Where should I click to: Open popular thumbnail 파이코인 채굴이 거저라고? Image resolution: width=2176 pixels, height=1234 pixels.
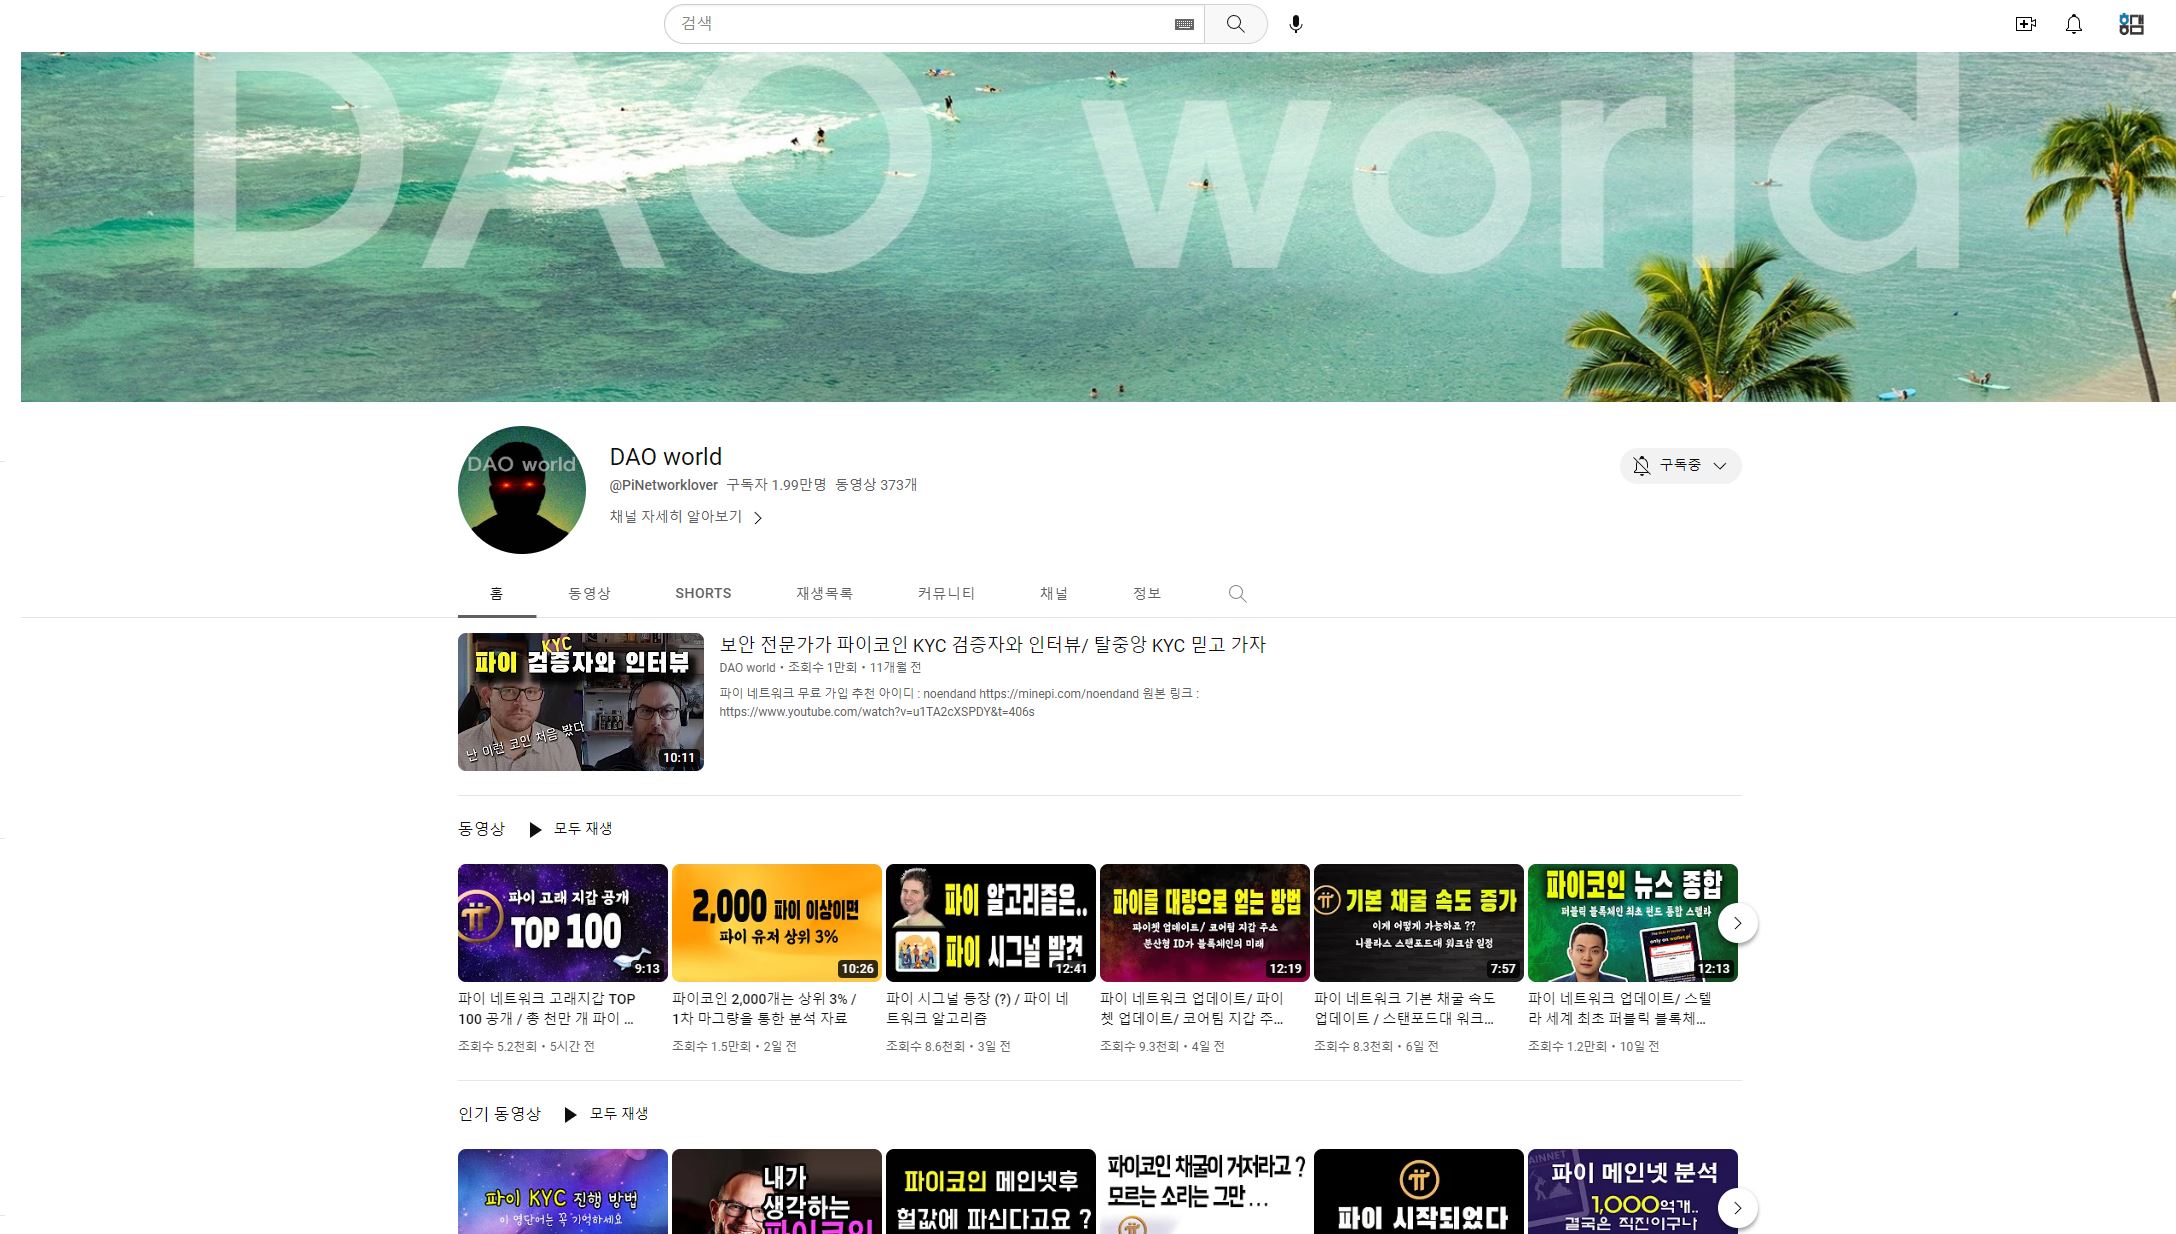(x=1205, y=1191)
